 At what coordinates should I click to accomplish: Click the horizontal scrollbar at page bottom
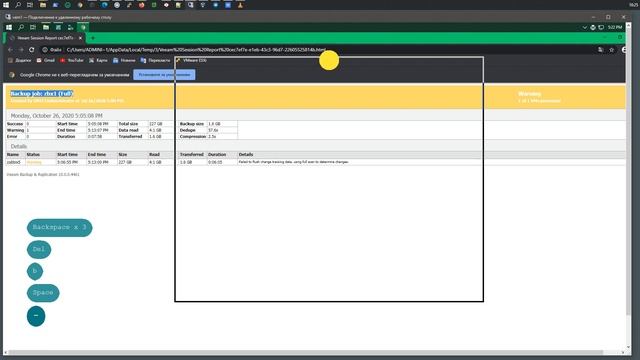[x=305, y=352]
